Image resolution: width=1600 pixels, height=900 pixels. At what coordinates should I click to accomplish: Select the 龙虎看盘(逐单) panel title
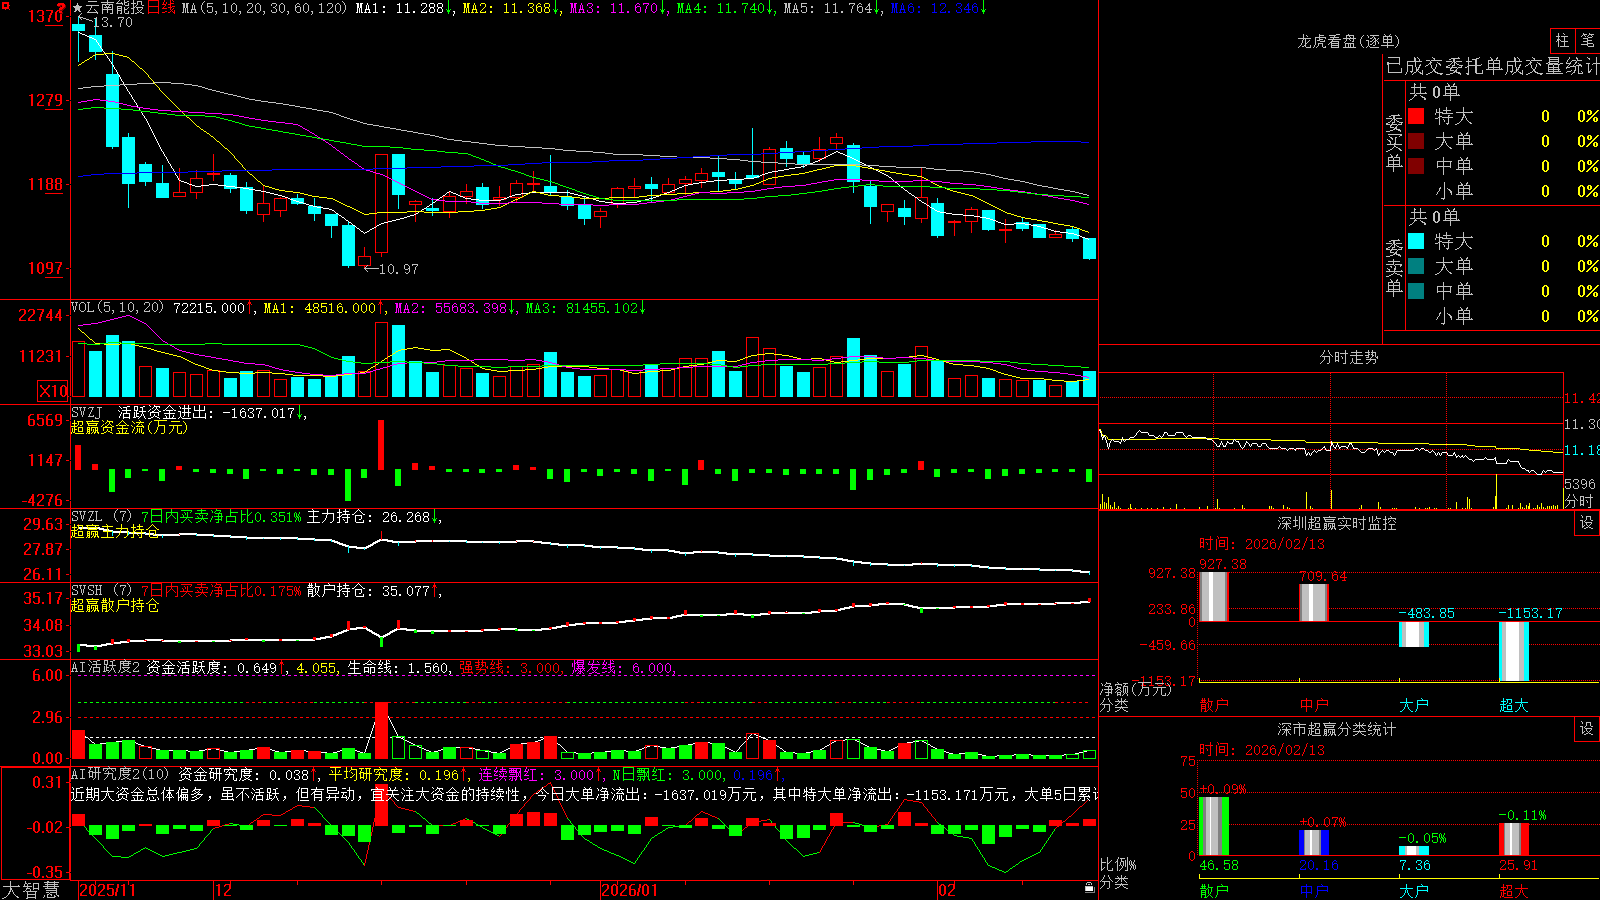pyautogui.click(x=1348, y=41)
